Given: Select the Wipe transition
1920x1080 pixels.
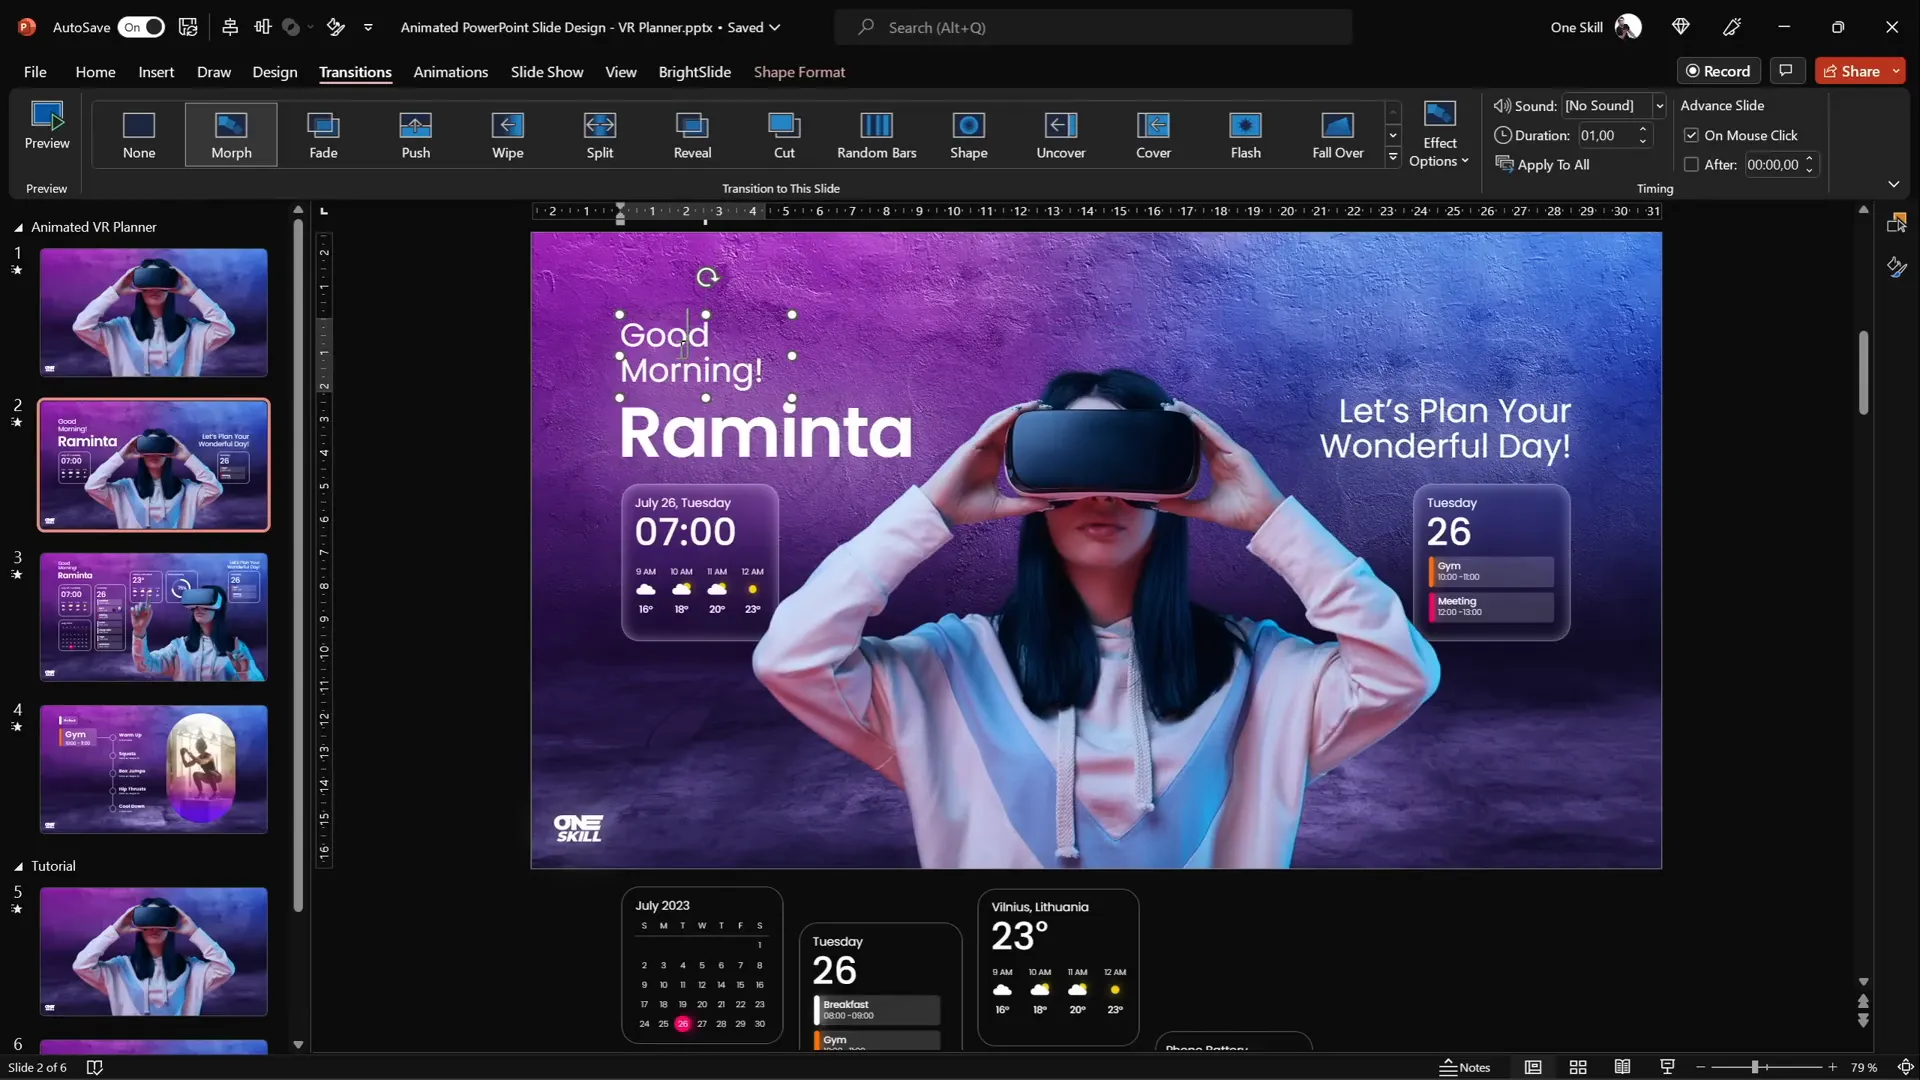Looking at the screenshot, I should click(x=507, y=134).
